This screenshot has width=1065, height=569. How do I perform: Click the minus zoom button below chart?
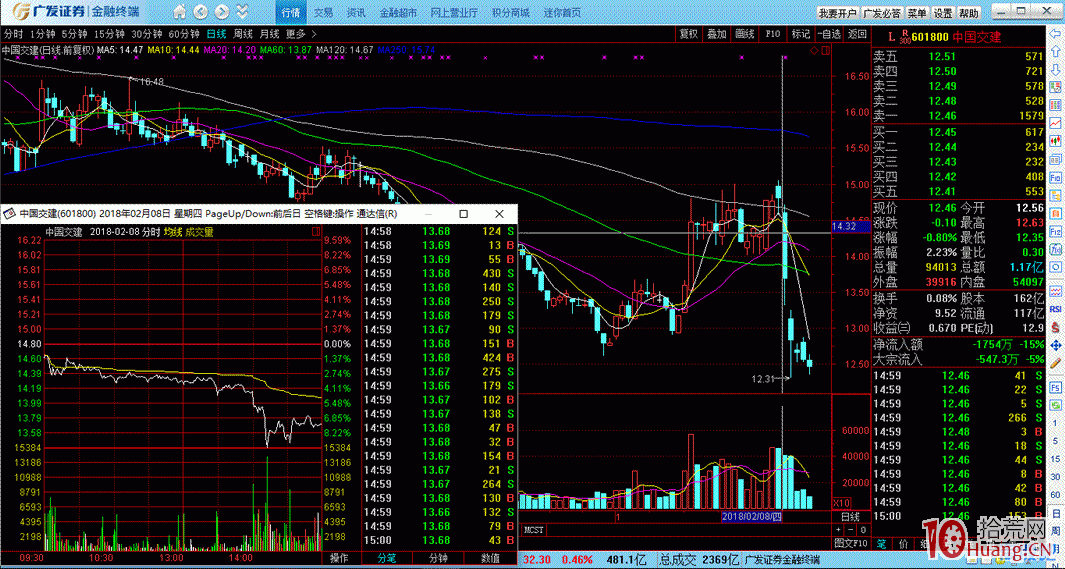click(850, 529)
